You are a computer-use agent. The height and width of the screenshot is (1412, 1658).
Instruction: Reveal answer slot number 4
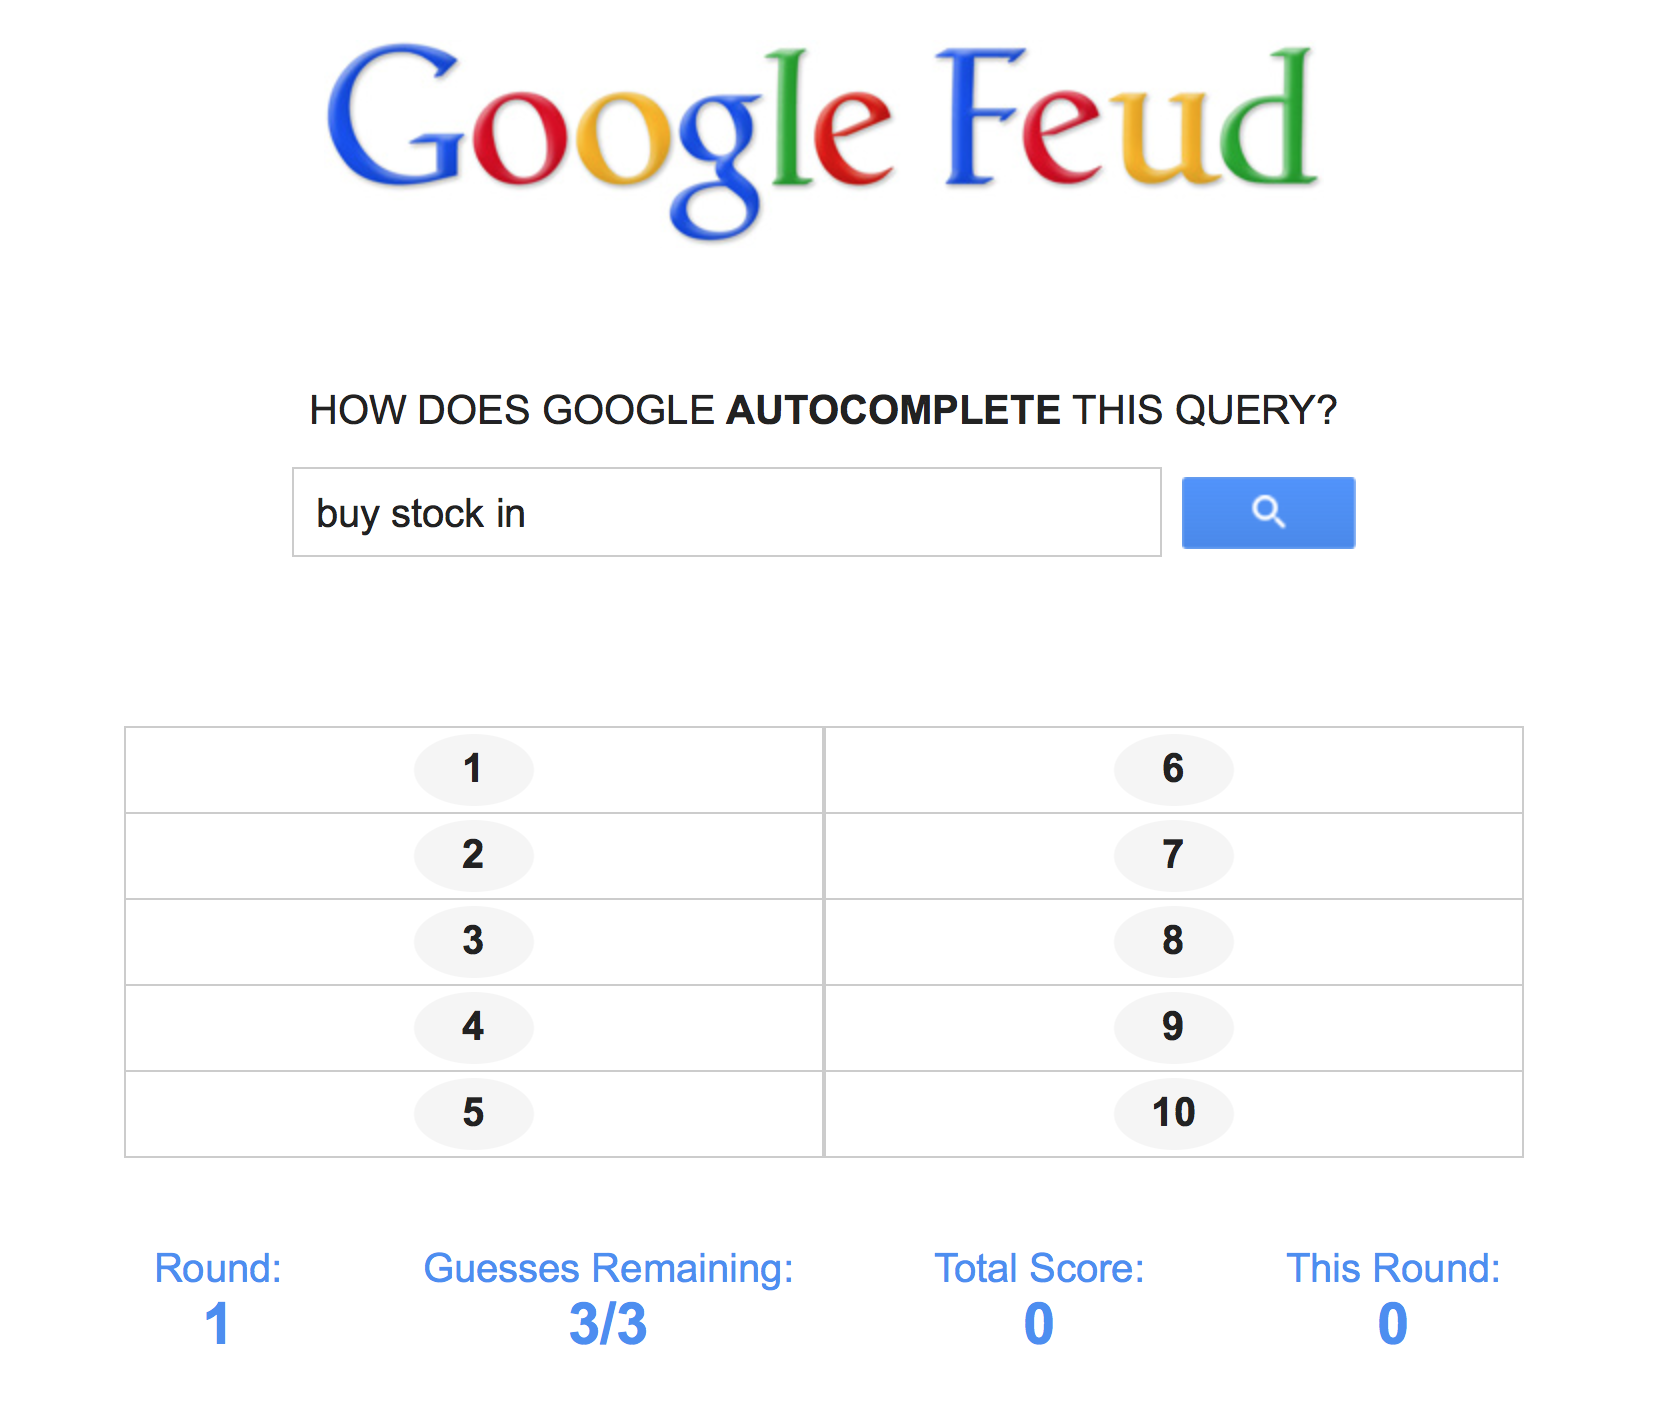pos(473,1027)
